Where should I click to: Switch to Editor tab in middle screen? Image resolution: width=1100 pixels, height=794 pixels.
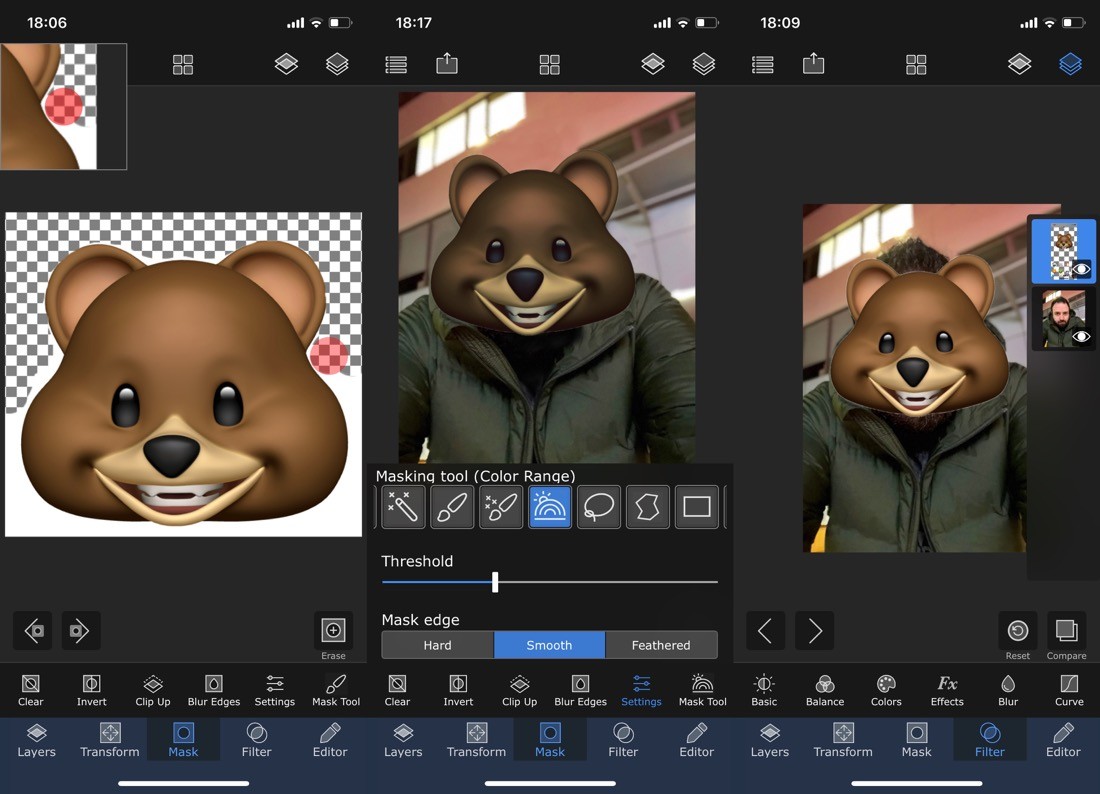point(697,741)
